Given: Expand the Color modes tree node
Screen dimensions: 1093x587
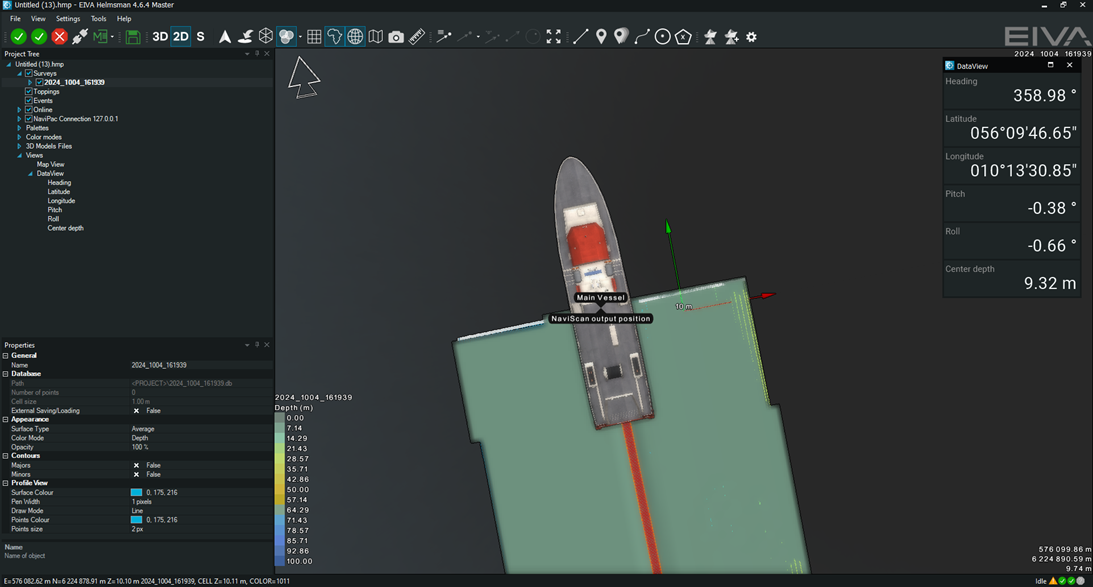Looking at the screenshot, I should (x=20, y=137).
